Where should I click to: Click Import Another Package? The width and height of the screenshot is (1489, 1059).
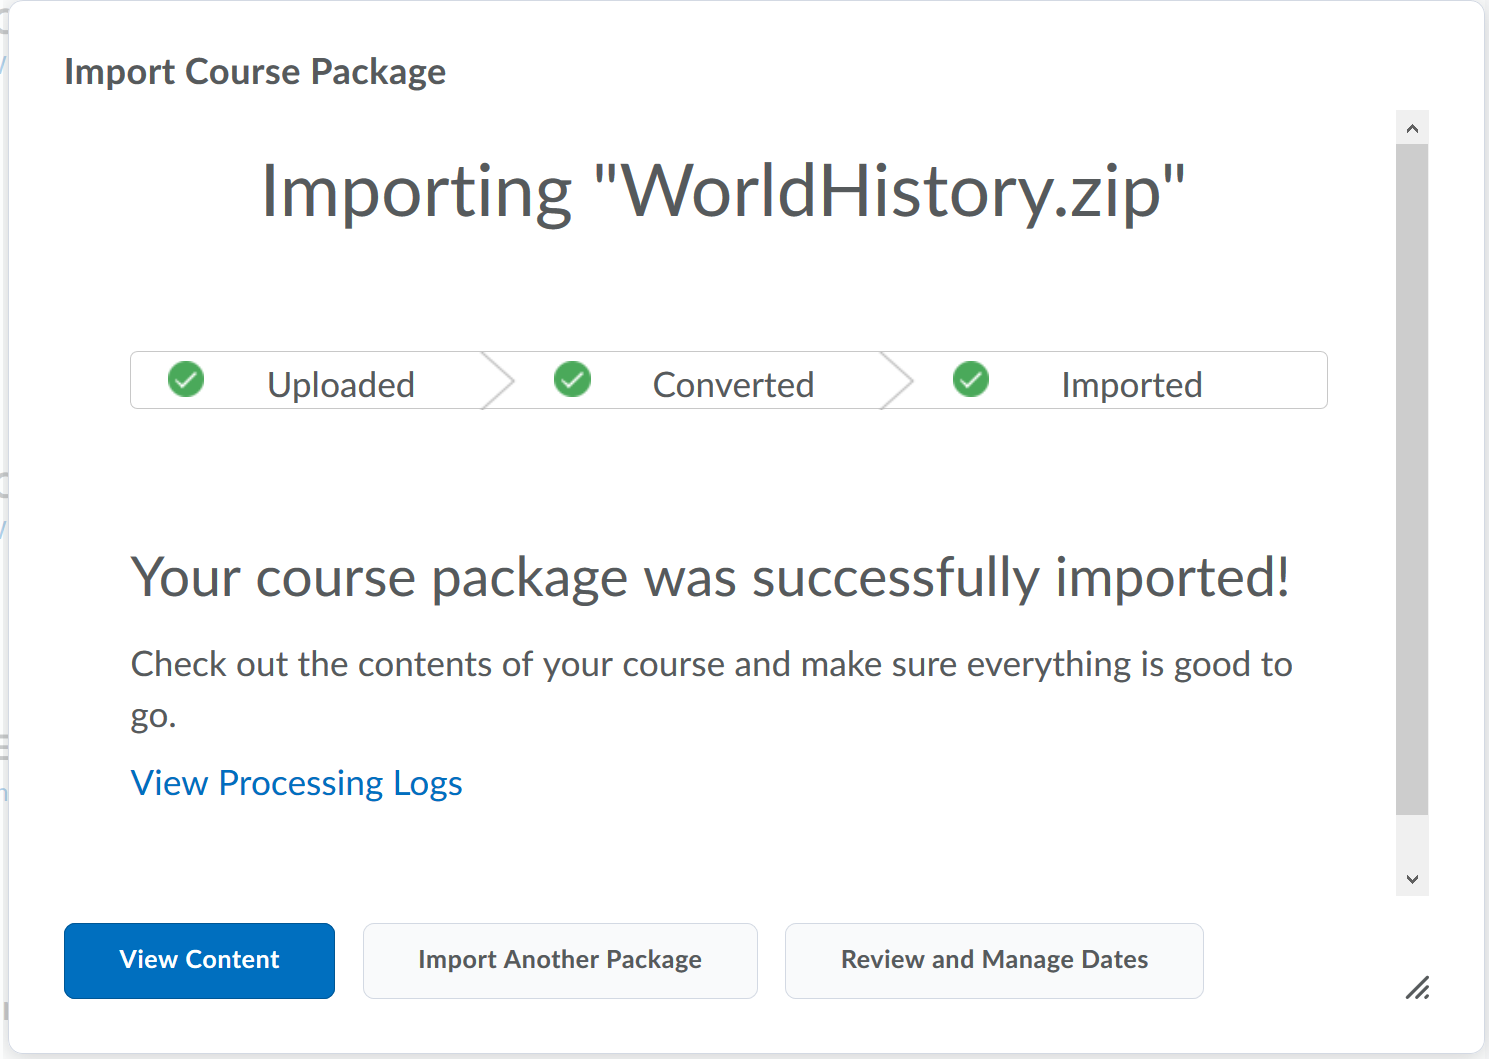click(559, 960)
